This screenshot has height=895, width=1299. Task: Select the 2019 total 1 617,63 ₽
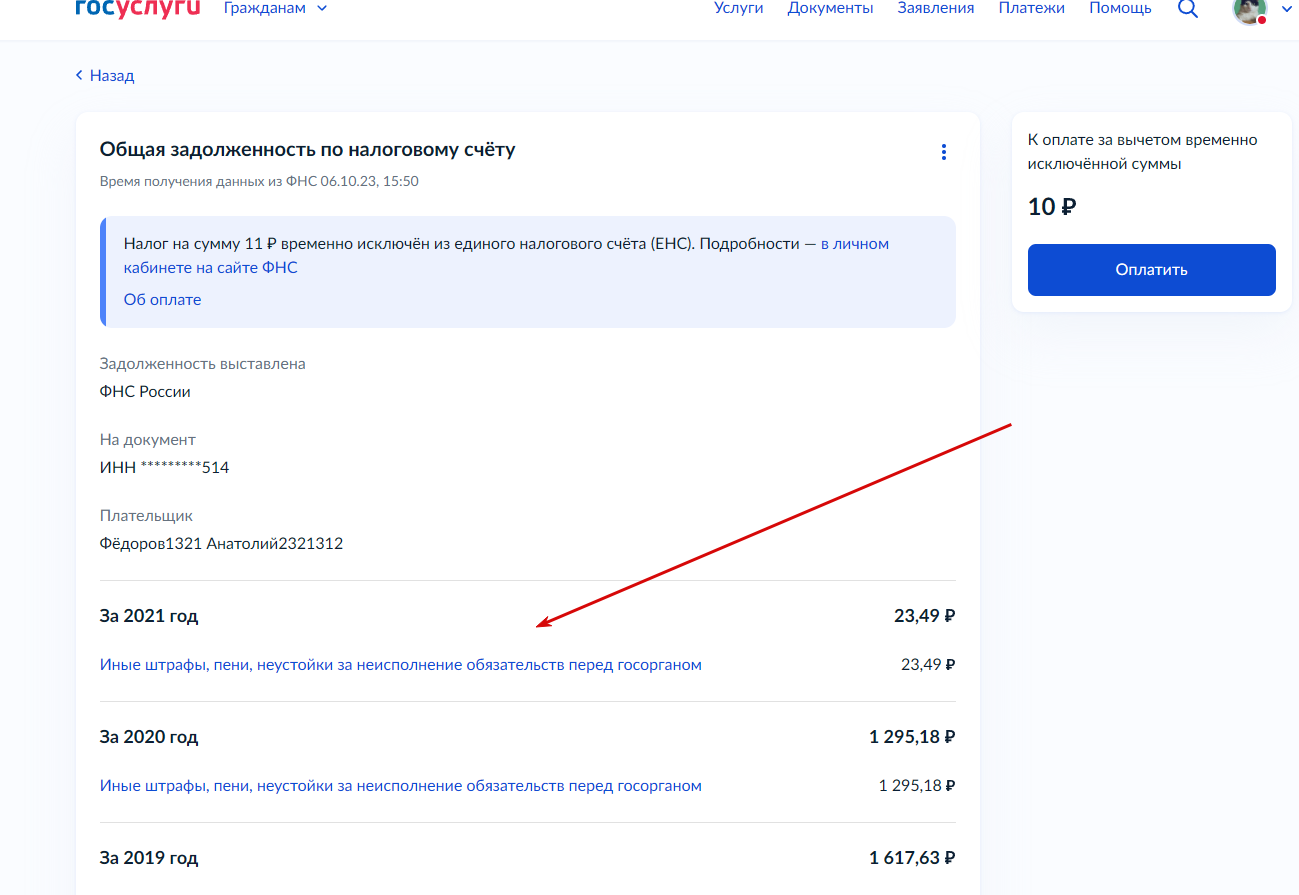[x=912, y=858]
